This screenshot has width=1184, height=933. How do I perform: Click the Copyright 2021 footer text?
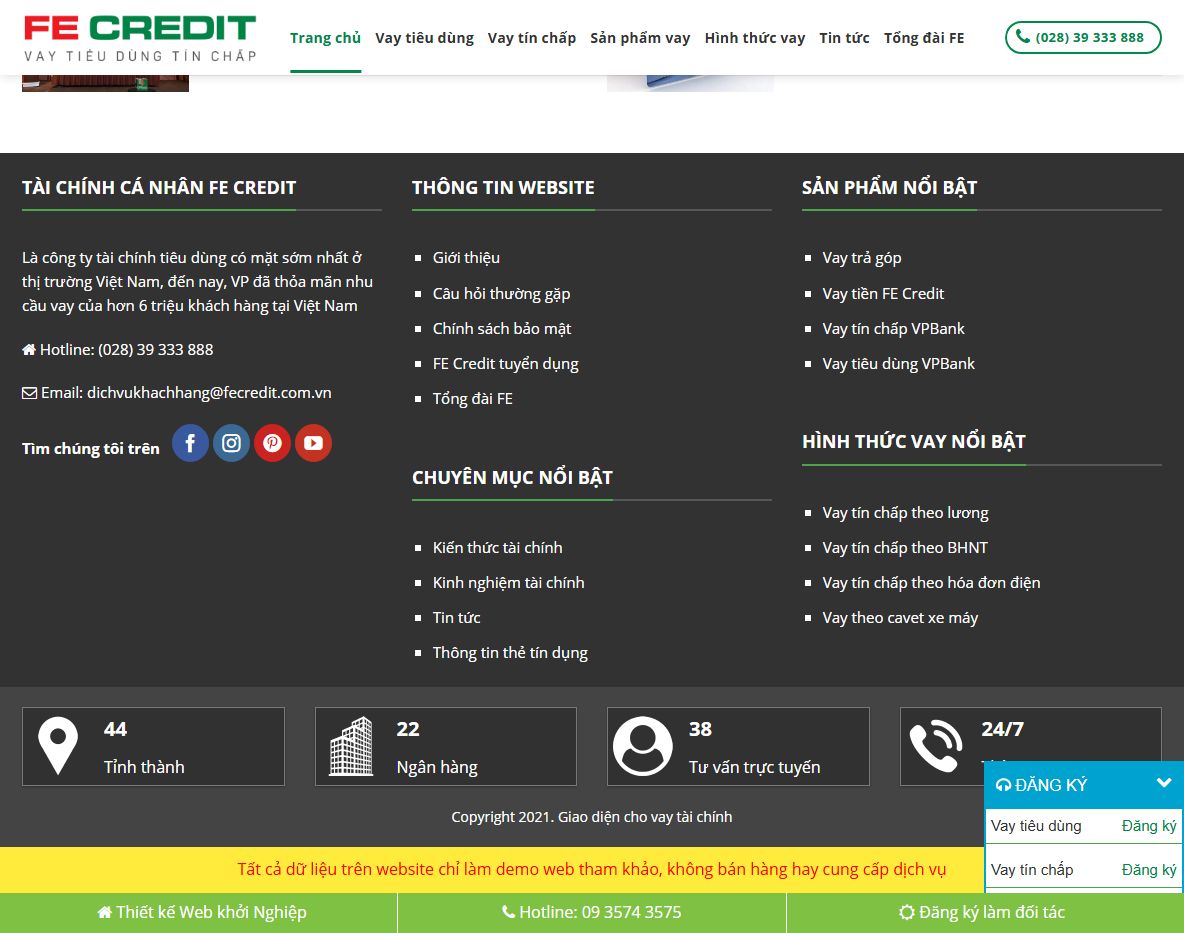[592, 817]
